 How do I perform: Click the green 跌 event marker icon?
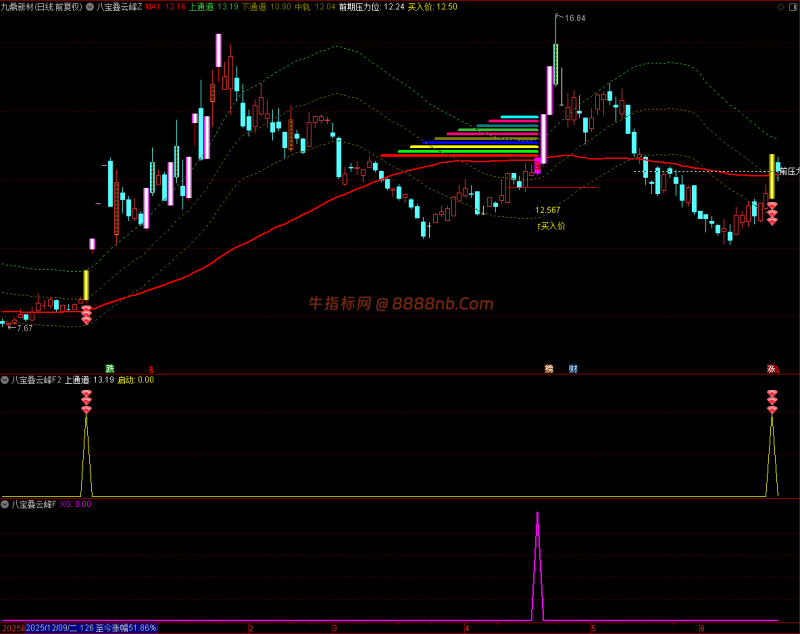[110, 368]
